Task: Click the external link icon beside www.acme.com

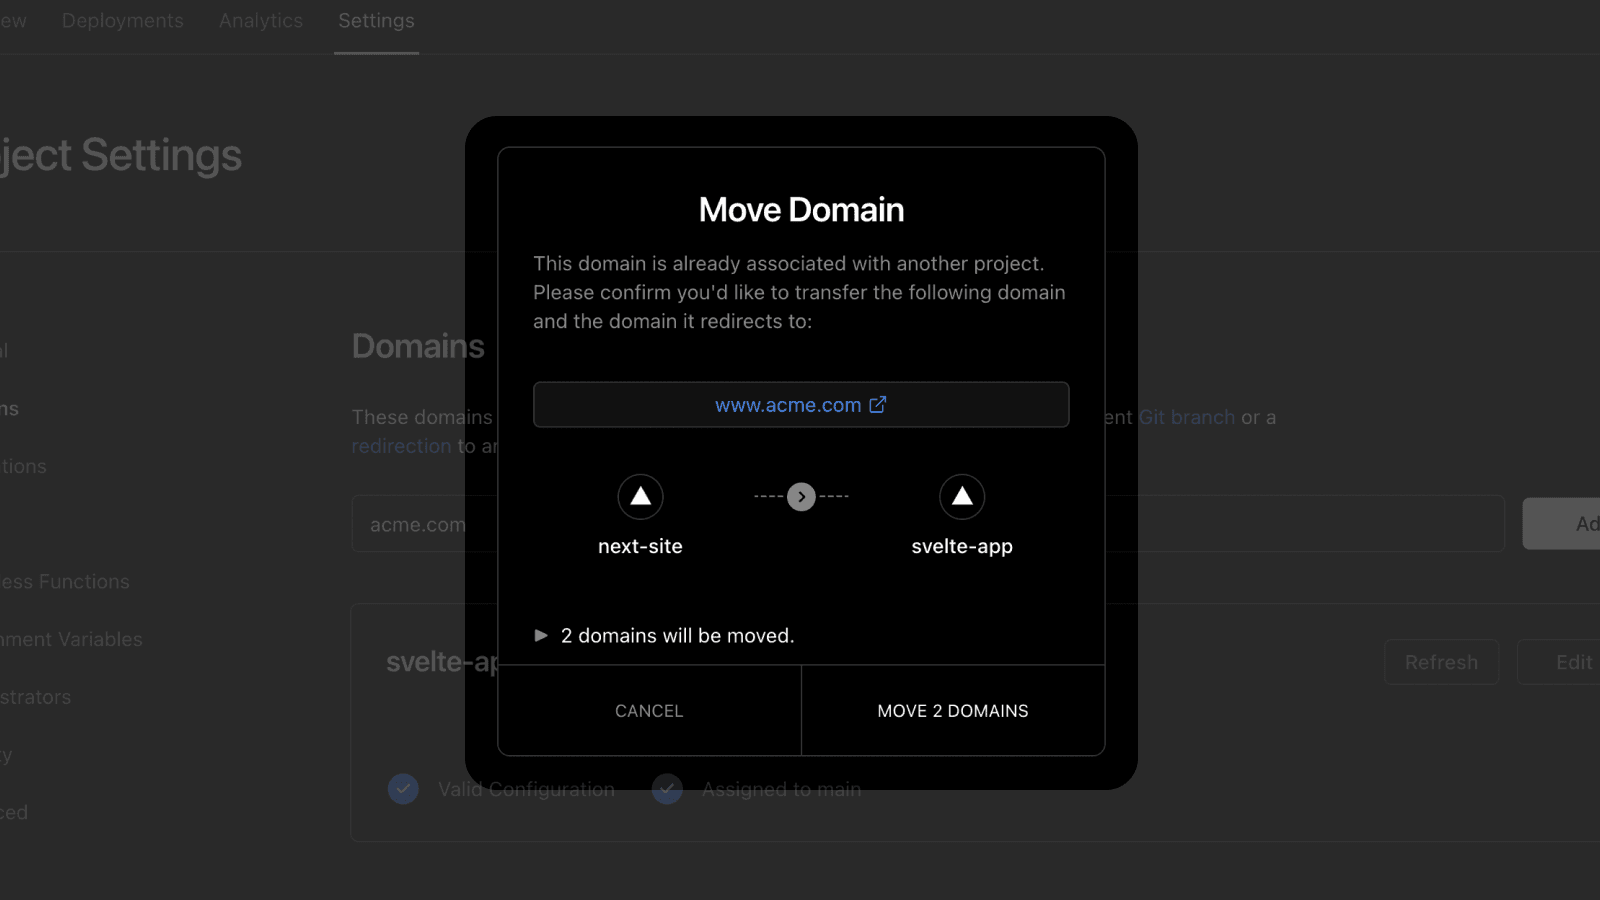Action: 878,405
